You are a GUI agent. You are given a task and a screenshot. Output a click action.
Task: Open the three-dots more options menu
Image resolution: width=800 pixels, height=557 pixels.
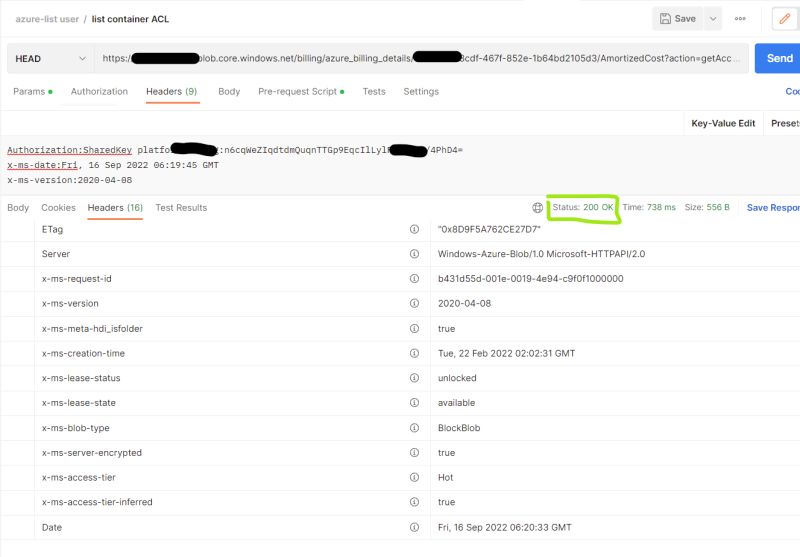click(x=740, y=19)
